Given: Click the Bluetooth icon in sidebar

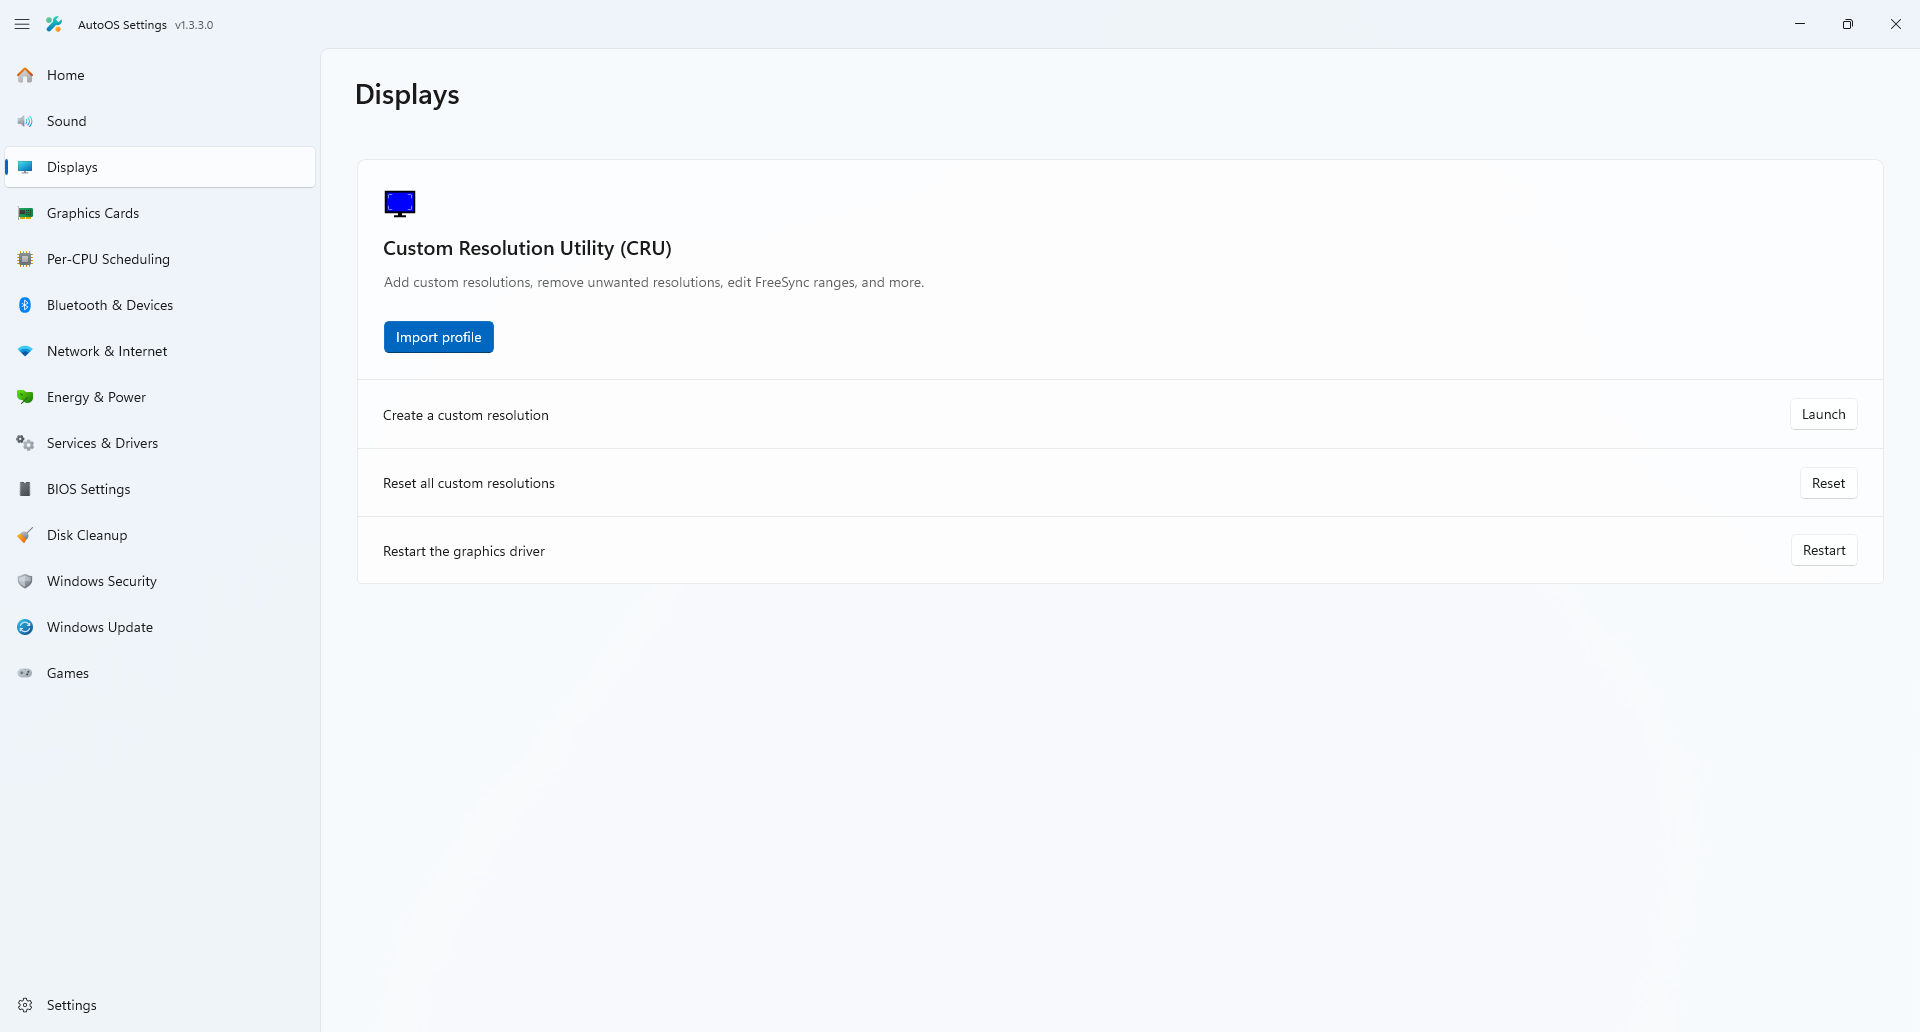Looking at the screenshot, I should click(25, 305).
